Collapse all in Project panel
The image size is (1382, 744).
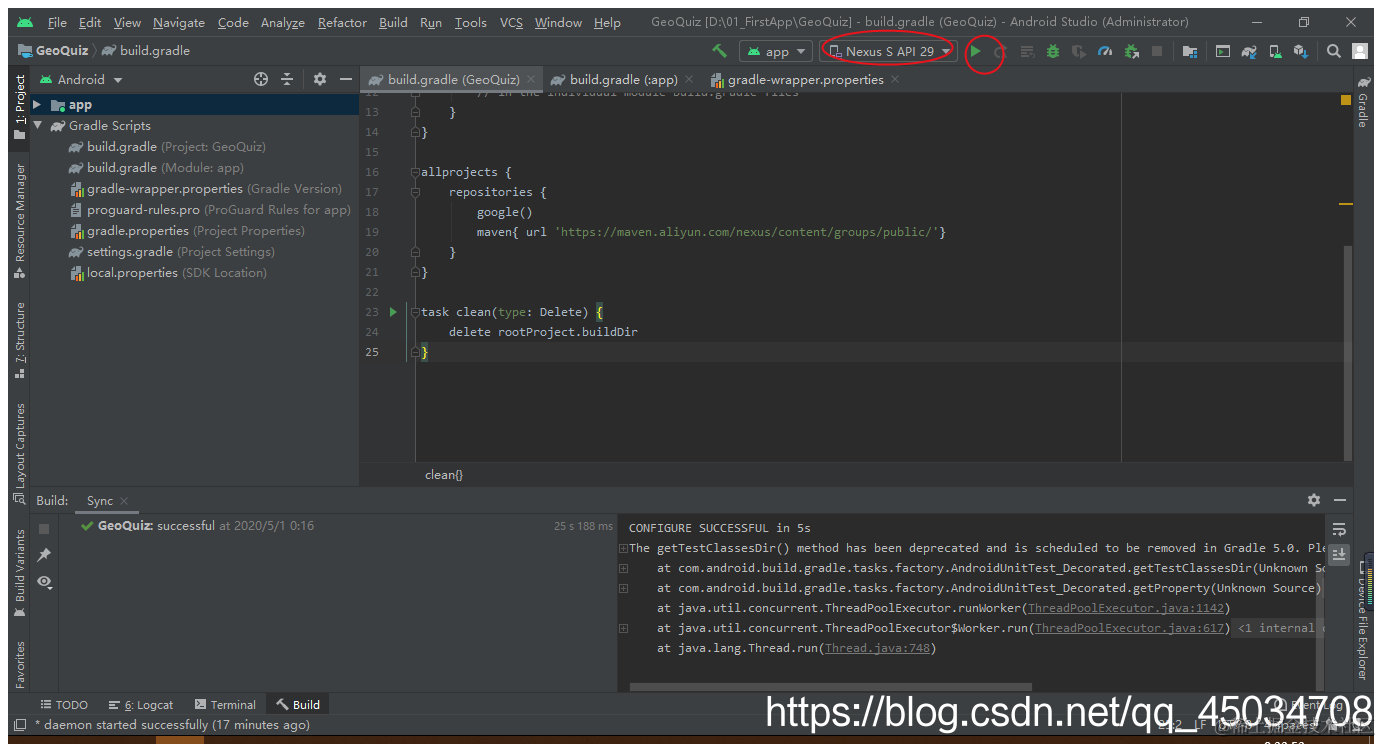[287, 79]
